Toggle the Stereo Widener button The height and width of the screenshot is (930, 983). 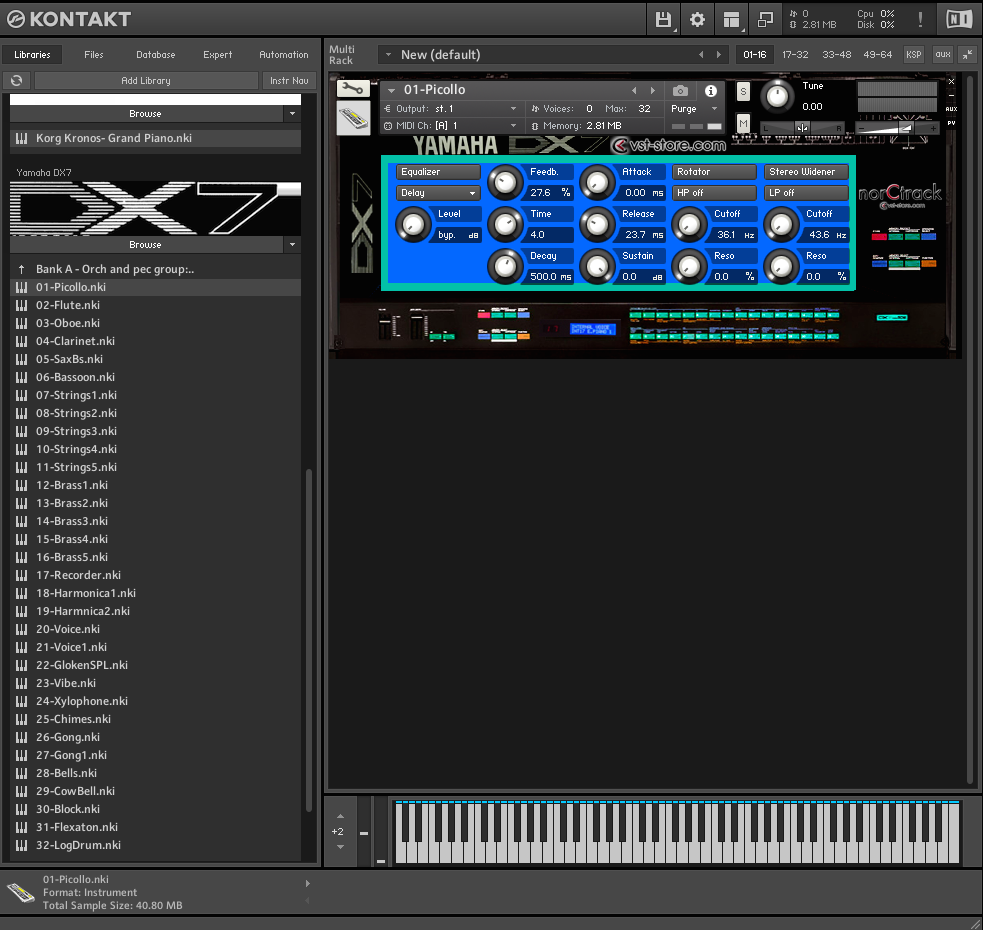pos(806,172)
